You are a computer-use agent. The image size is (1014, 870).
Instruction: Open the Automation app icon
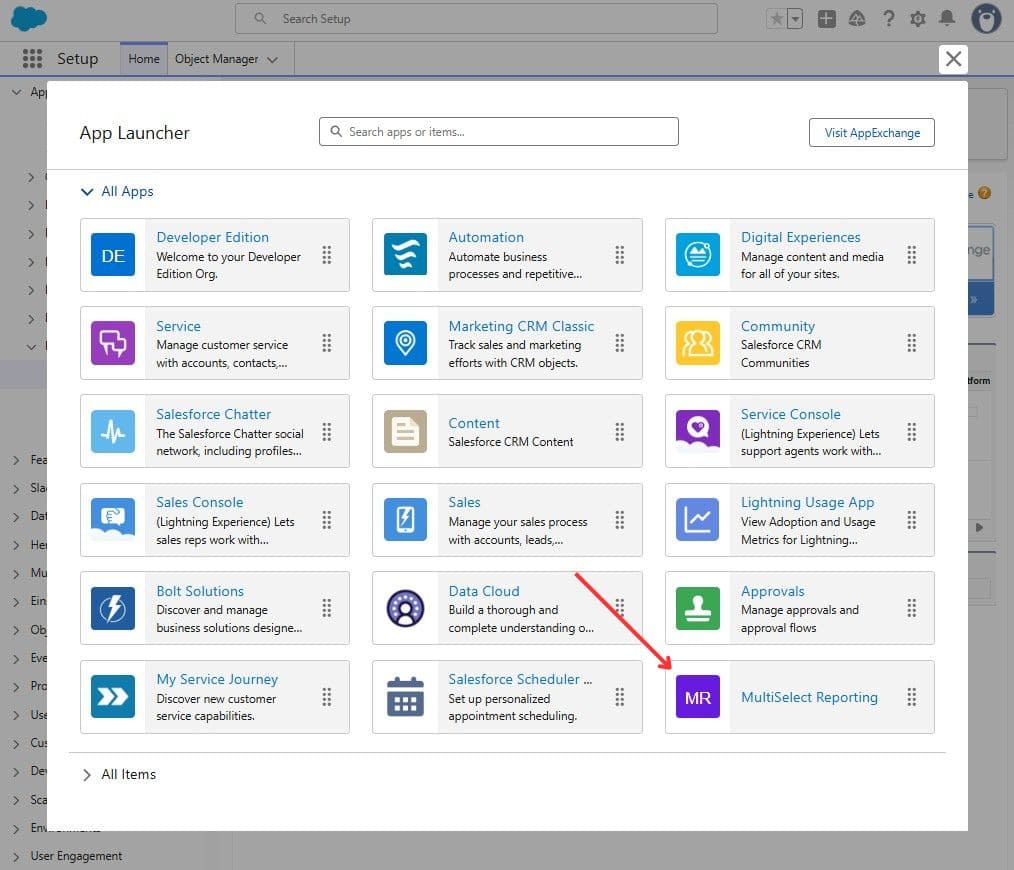pyautogui.click(x=405, y=255)
